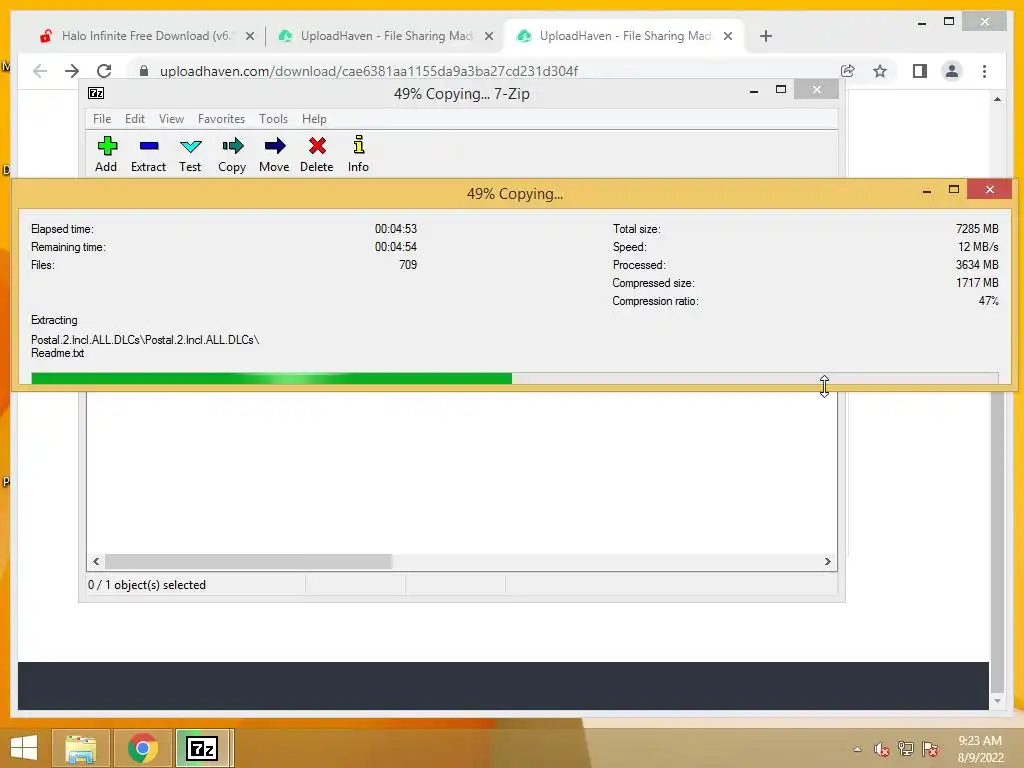Viewport: 1024px width, 768px height.
Task: Open the Tools menu in 7-Zip
Action: (273, 119)
